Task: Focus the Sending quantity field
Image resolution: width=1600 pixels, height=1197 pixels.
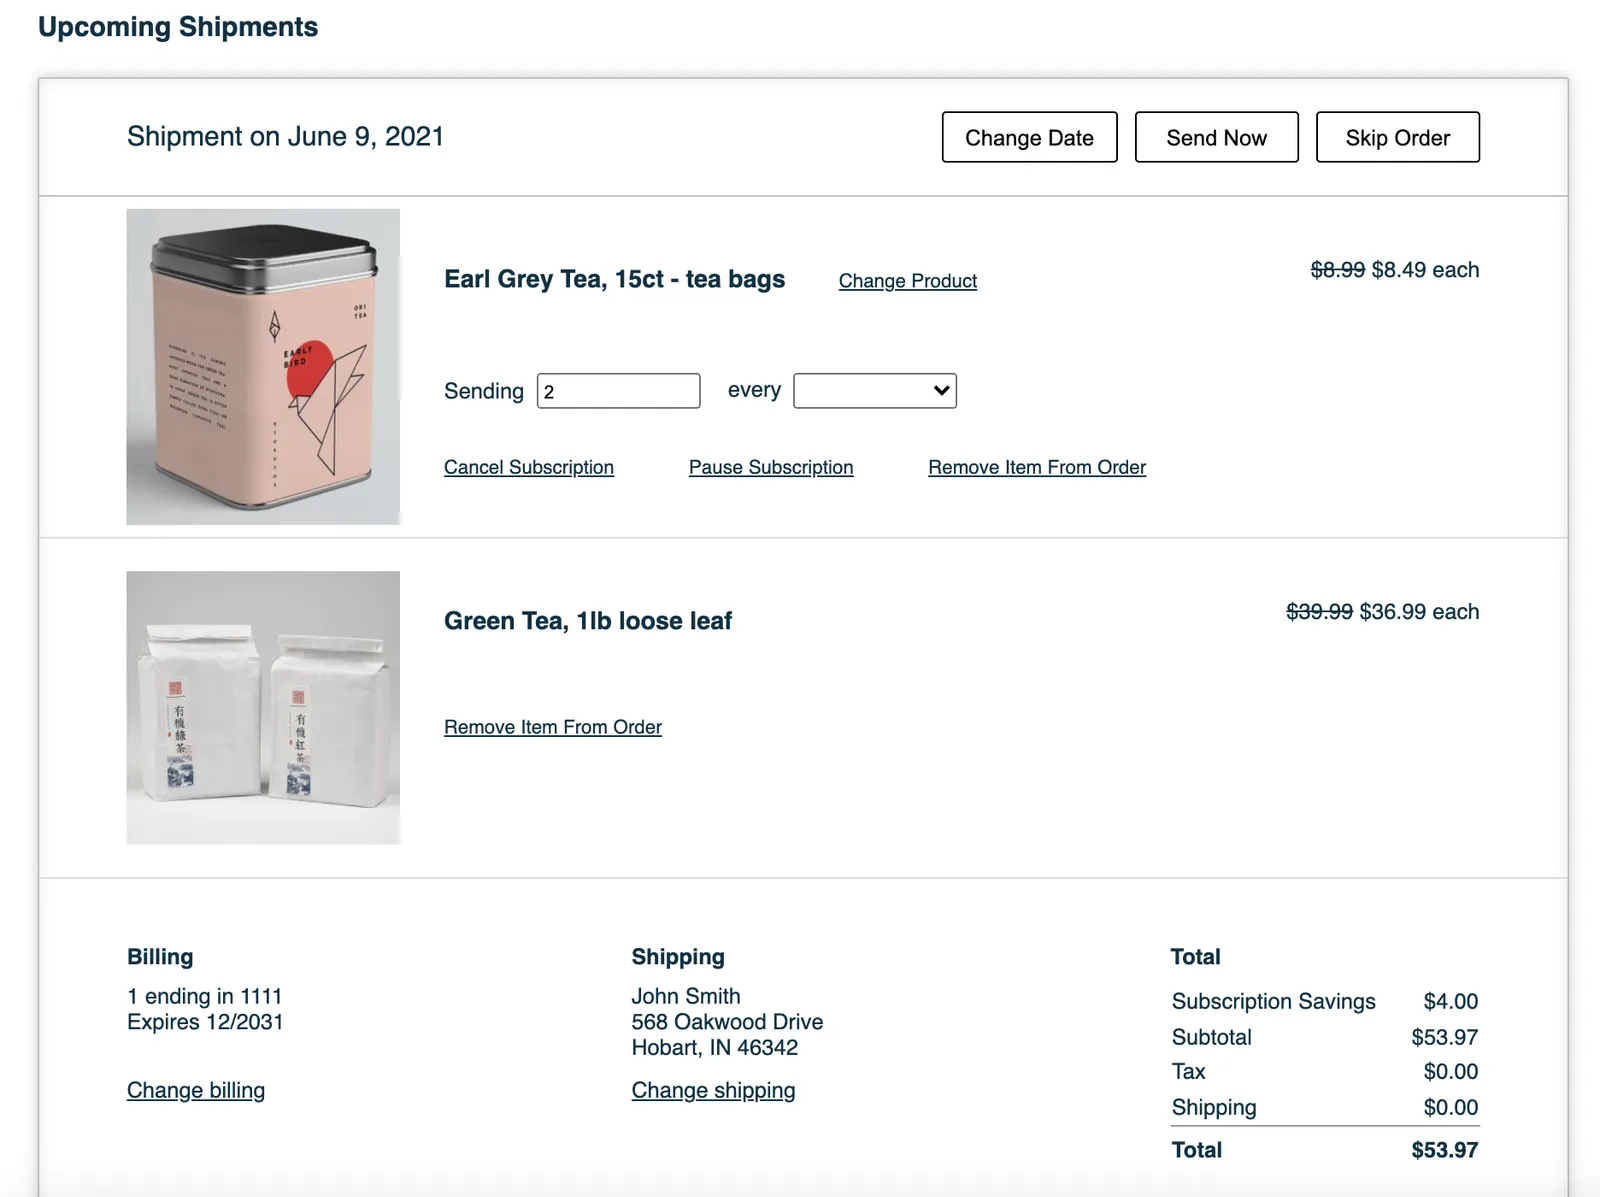Action: [x=618, y=391]
